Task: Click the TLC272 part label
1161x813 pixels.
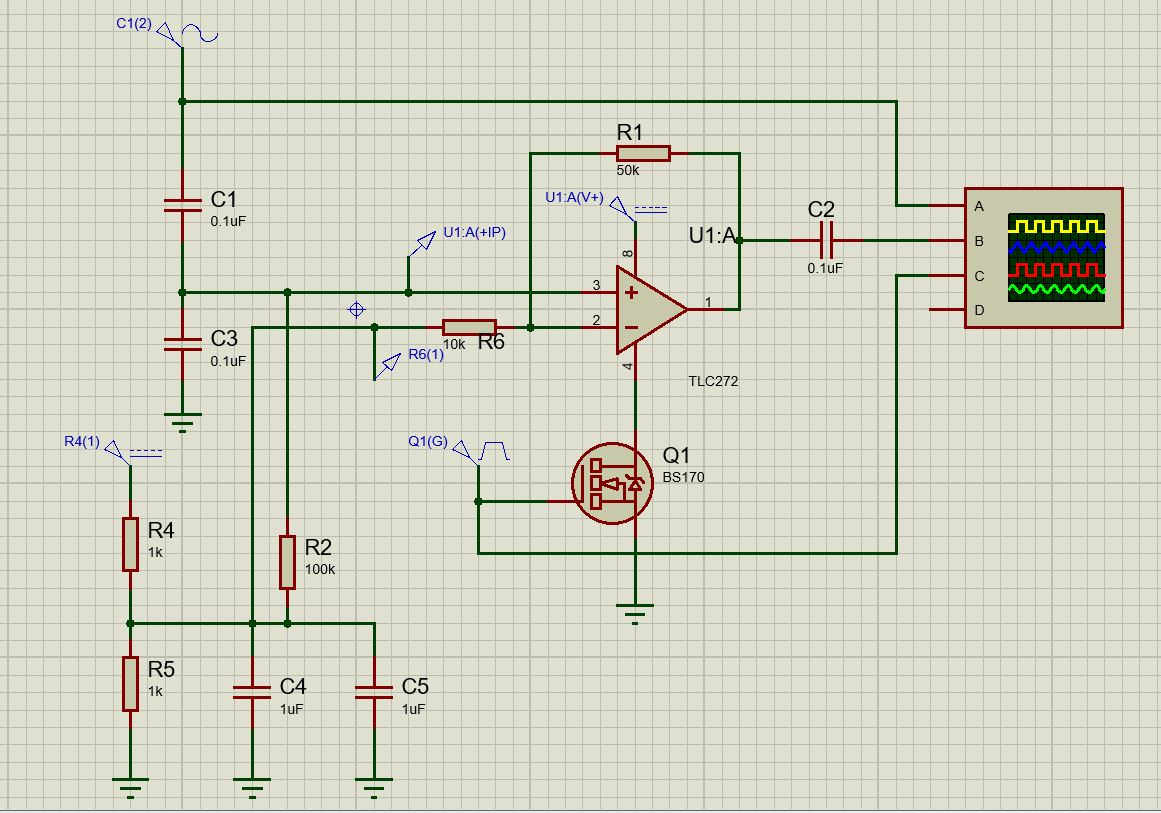Action: point(713,381)
